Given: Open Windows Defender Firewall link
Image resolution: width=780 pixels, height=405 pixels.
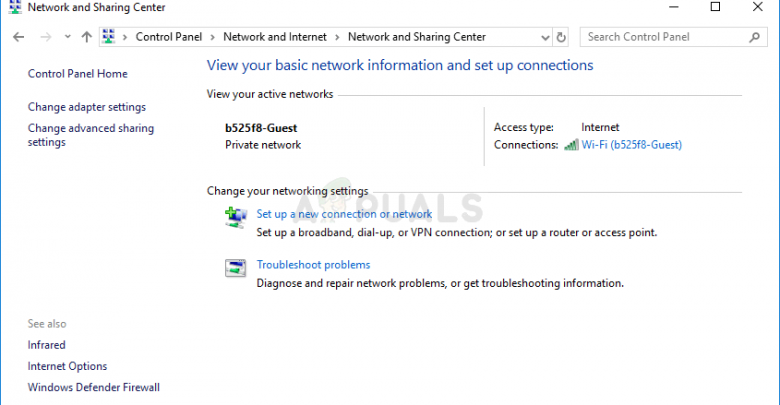Looking at the screenshot, I should pos(93,387).
